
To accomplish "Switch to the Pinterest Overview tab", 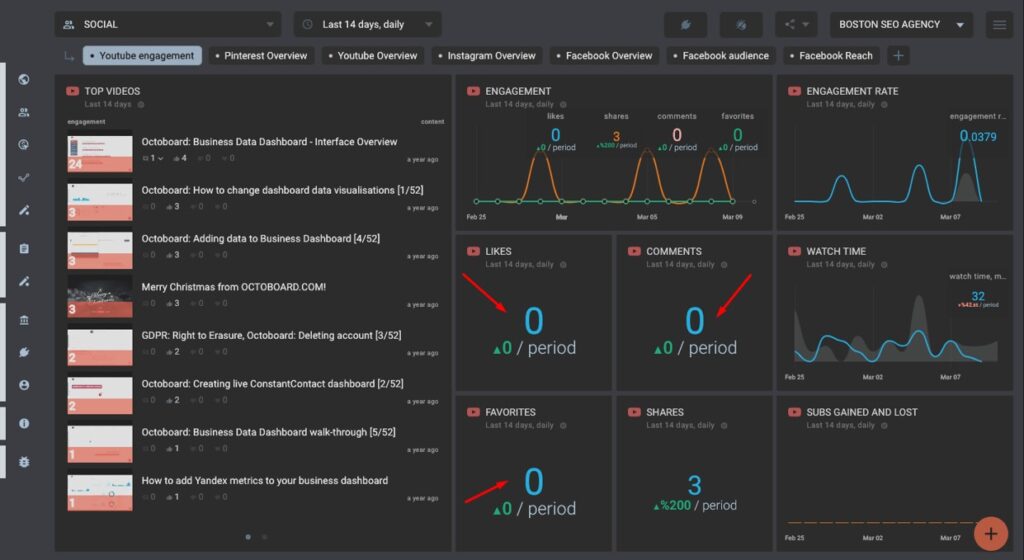I will 265,56.
